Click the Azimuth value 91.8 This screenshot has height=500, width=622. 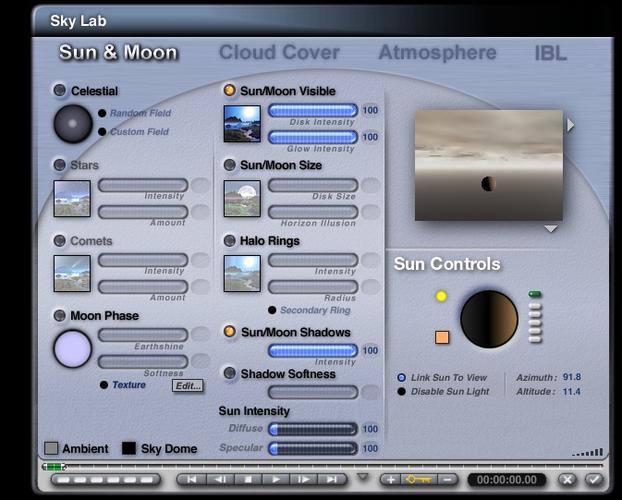tap(572, 377)
